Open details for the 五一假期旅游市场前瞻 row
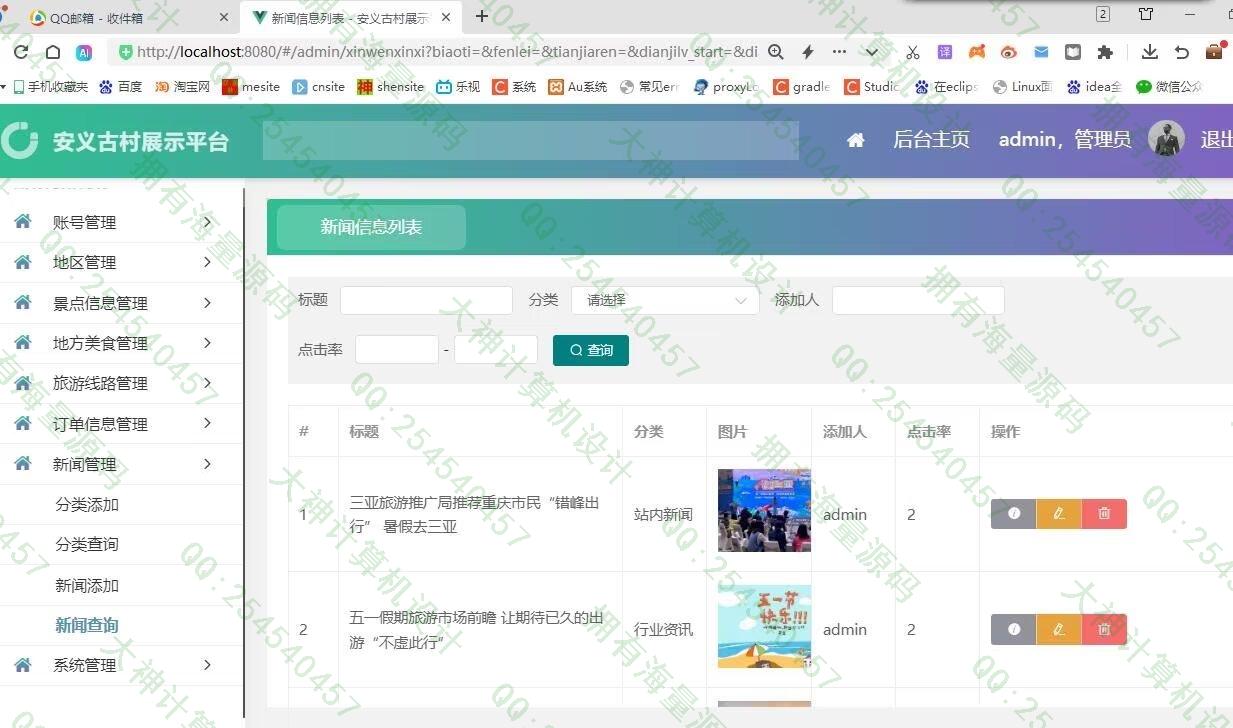 click(1013, 629)
